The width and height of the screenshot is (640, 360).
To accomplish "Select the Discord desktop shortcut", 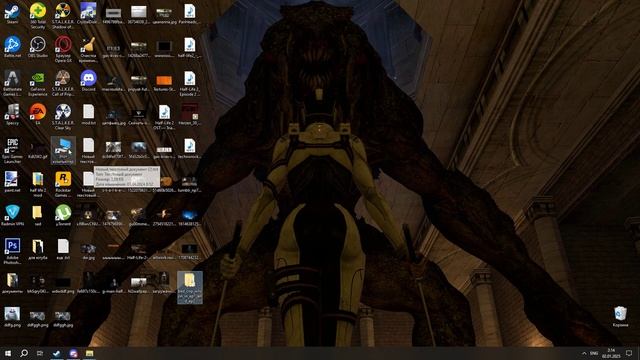I will coord(88,80).
